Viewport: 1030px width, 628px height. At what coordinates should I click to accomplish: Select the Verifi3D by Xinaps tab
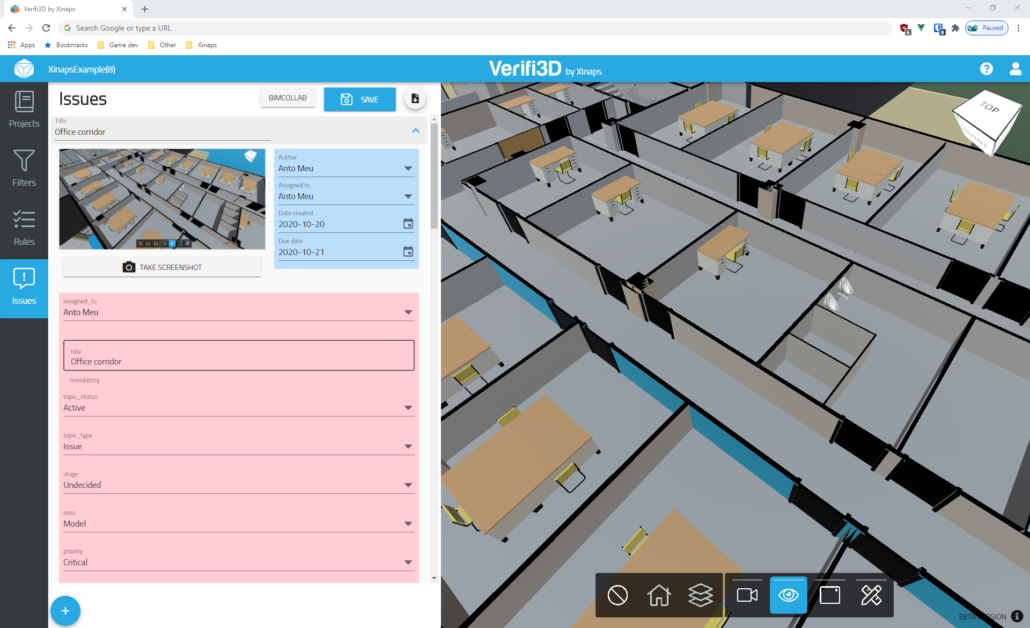pos(68,9)
